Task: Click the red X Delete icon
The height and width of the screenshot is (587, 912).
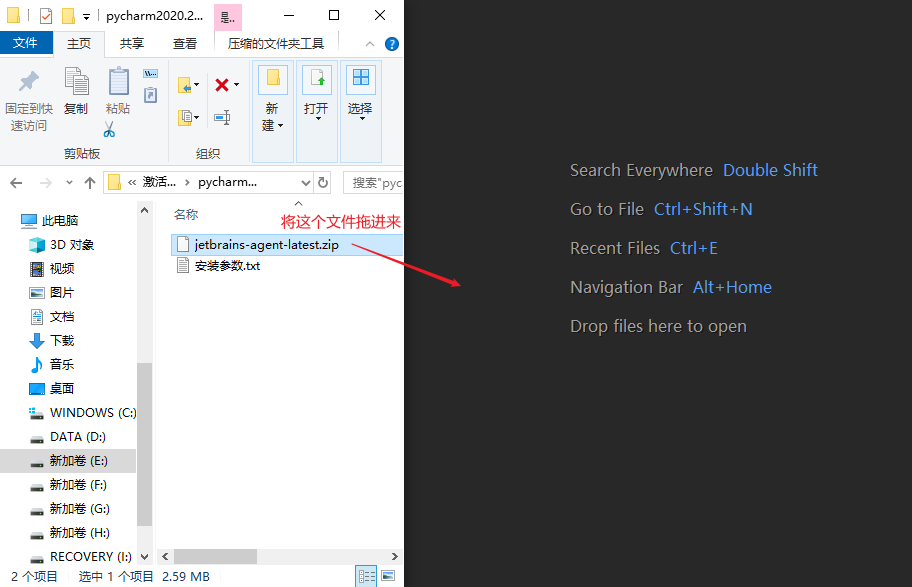Action: [222, 85]
